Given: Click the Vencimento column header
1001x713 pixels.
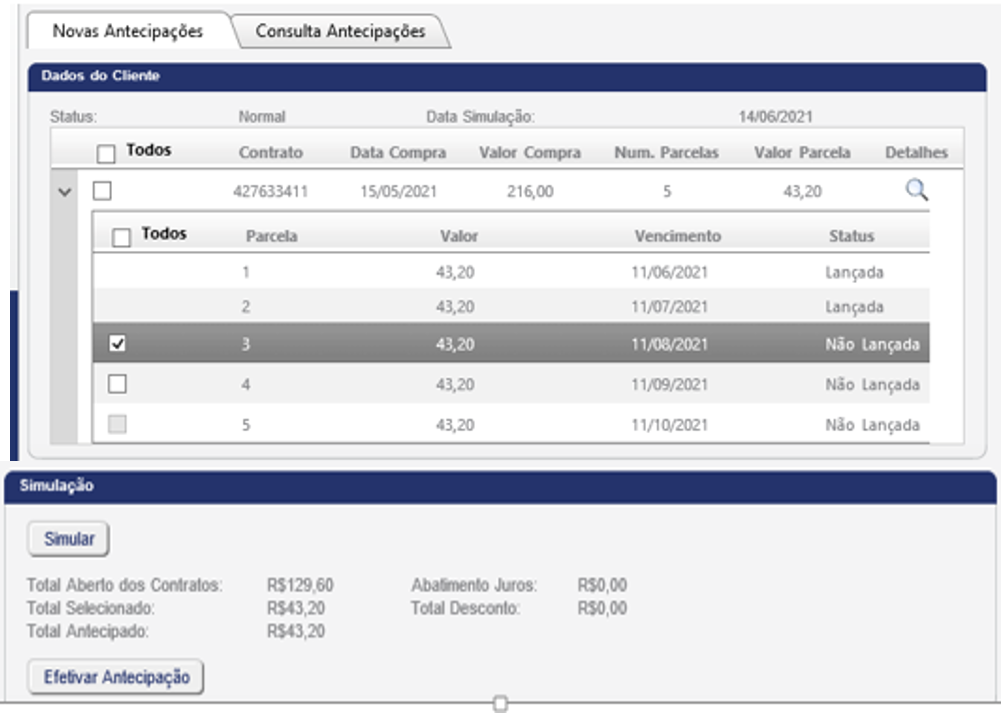Looking at the screenshot, I should click(x=677, y=237).
